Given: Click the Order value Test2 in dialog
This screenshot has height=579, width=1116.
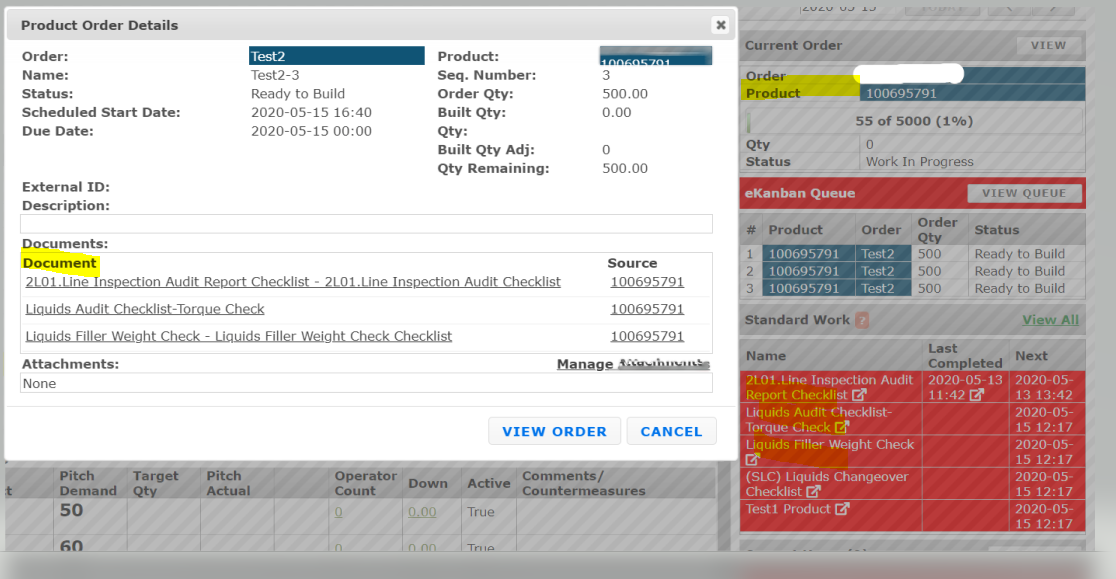Looking at the screenshot, I should [x=337, y=56].
